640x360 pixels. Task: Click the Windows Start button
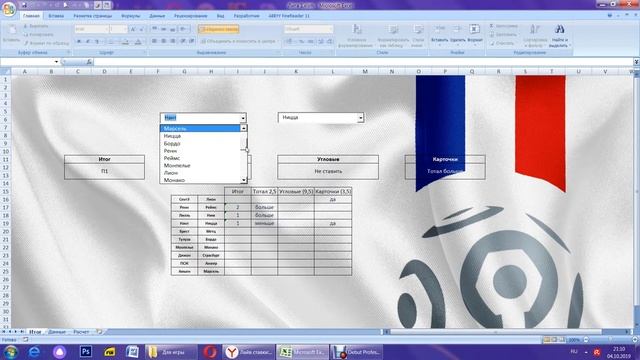pyautogui.click(x=10, y=351)
